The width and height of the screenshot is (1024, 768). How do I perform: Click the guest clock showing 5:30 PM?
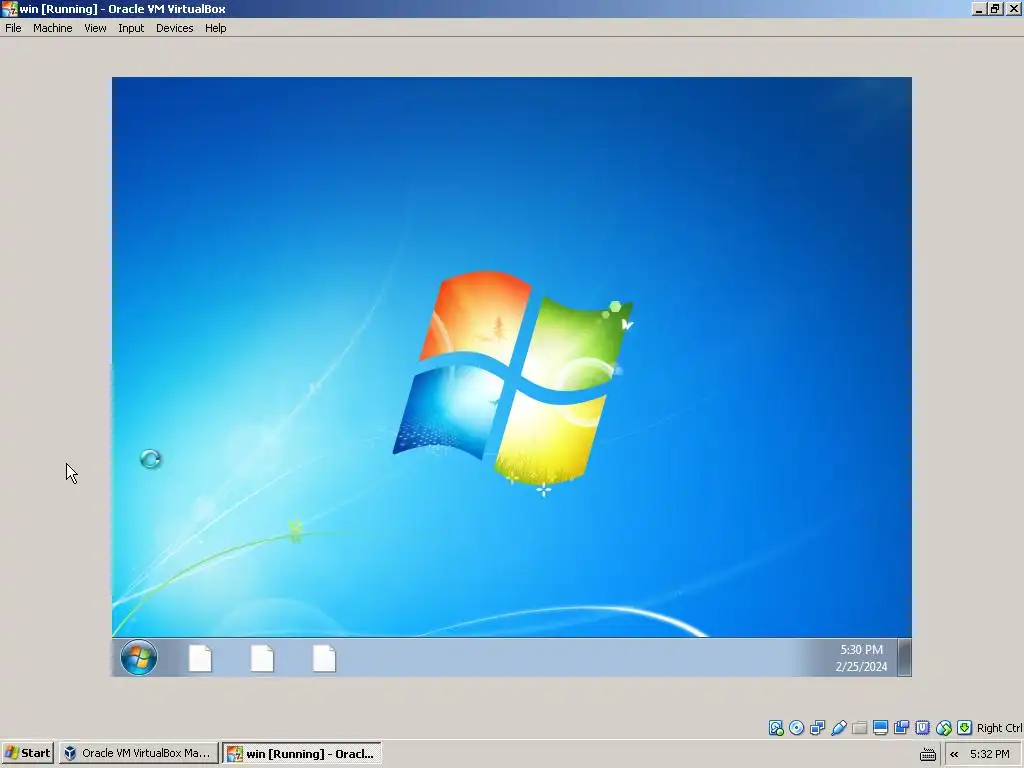pyautogui.click(x=861, y=658)
